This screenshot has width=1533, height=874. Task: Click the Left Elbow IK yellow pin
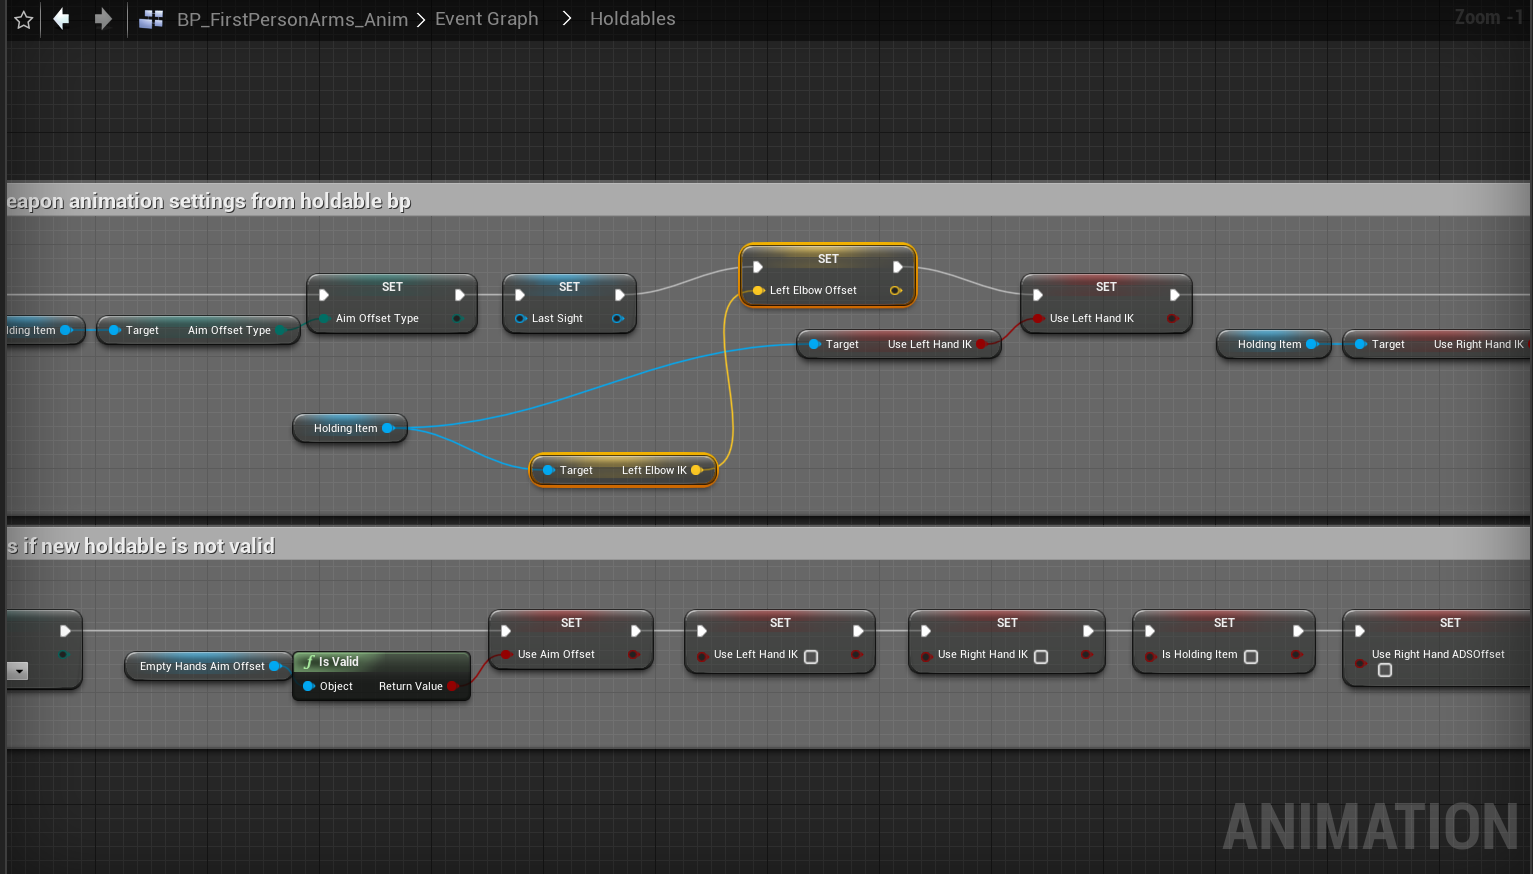click(697, 470)
